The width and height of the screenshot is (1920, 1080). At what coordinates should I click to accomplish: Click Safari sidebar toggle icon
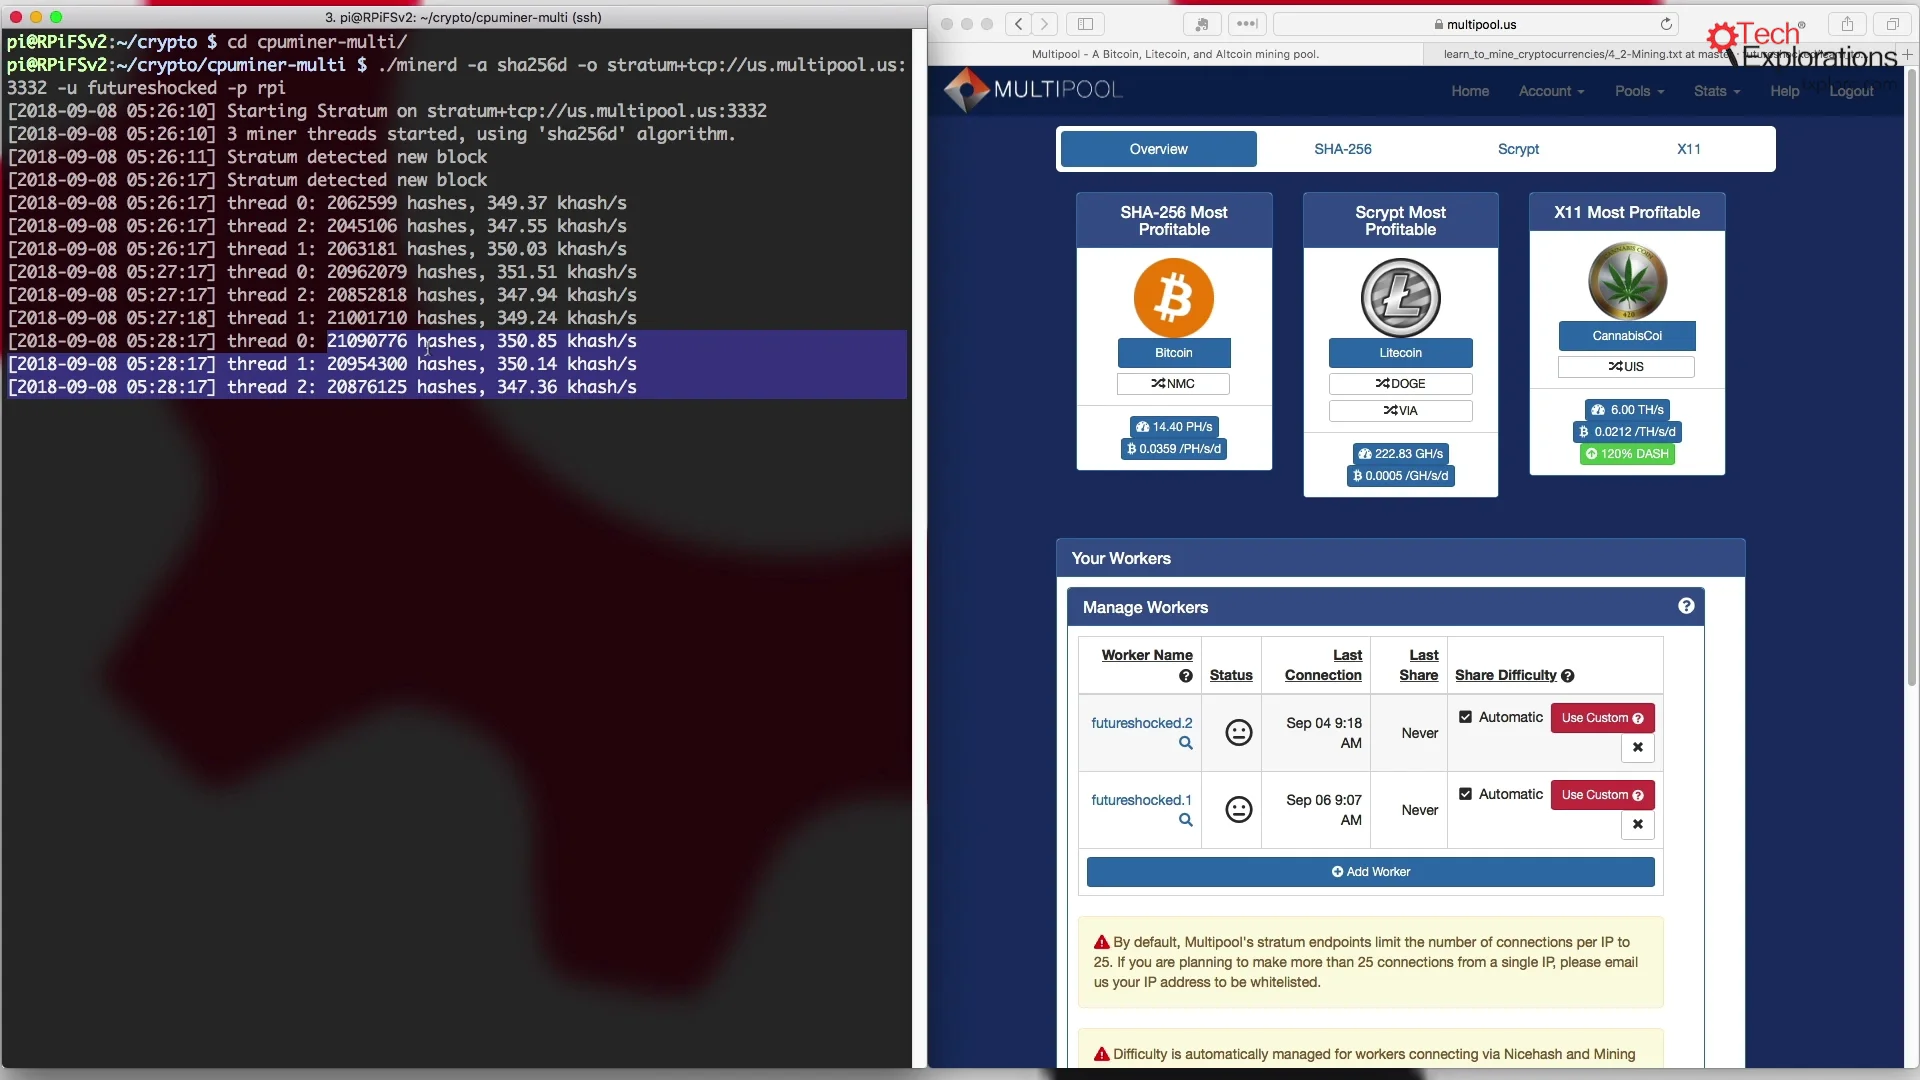click(x=1085, y=24)
